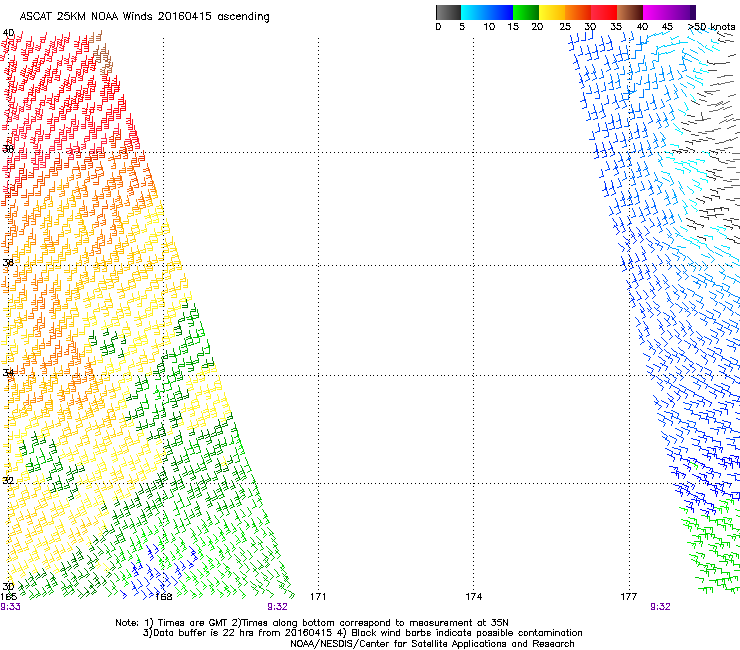Click the latitude label '34'
This screenshot has width=740, height=650.
8,373
